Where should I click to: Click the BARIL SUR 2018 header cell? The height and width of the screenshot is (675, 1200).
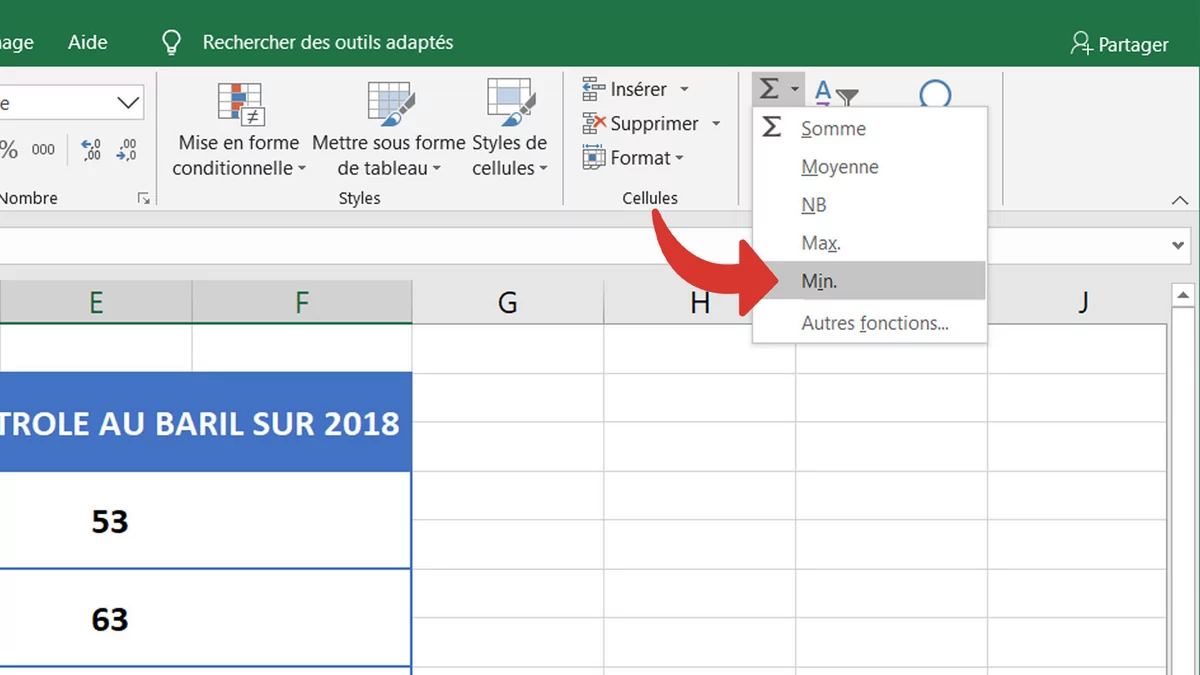tap(205, 423)
